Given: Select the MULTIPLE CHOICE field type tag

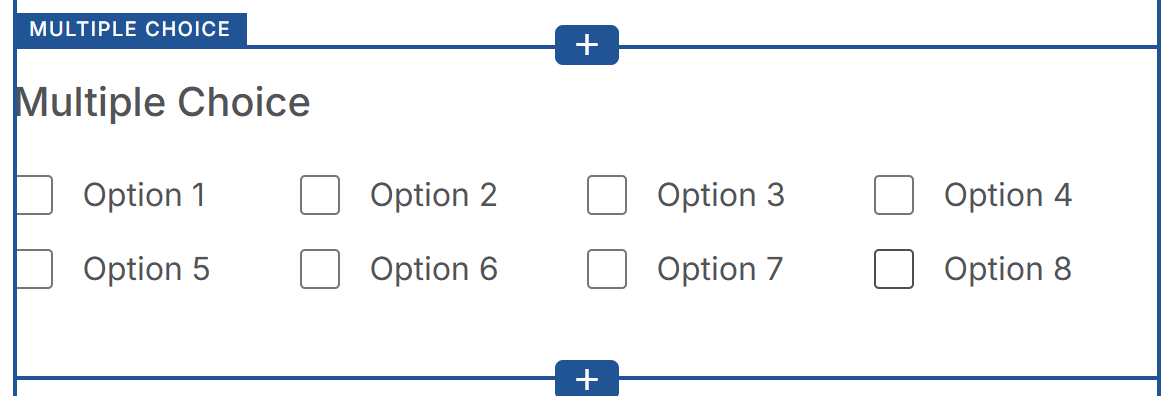Looking at the screenshot, I should click(131, 29).
